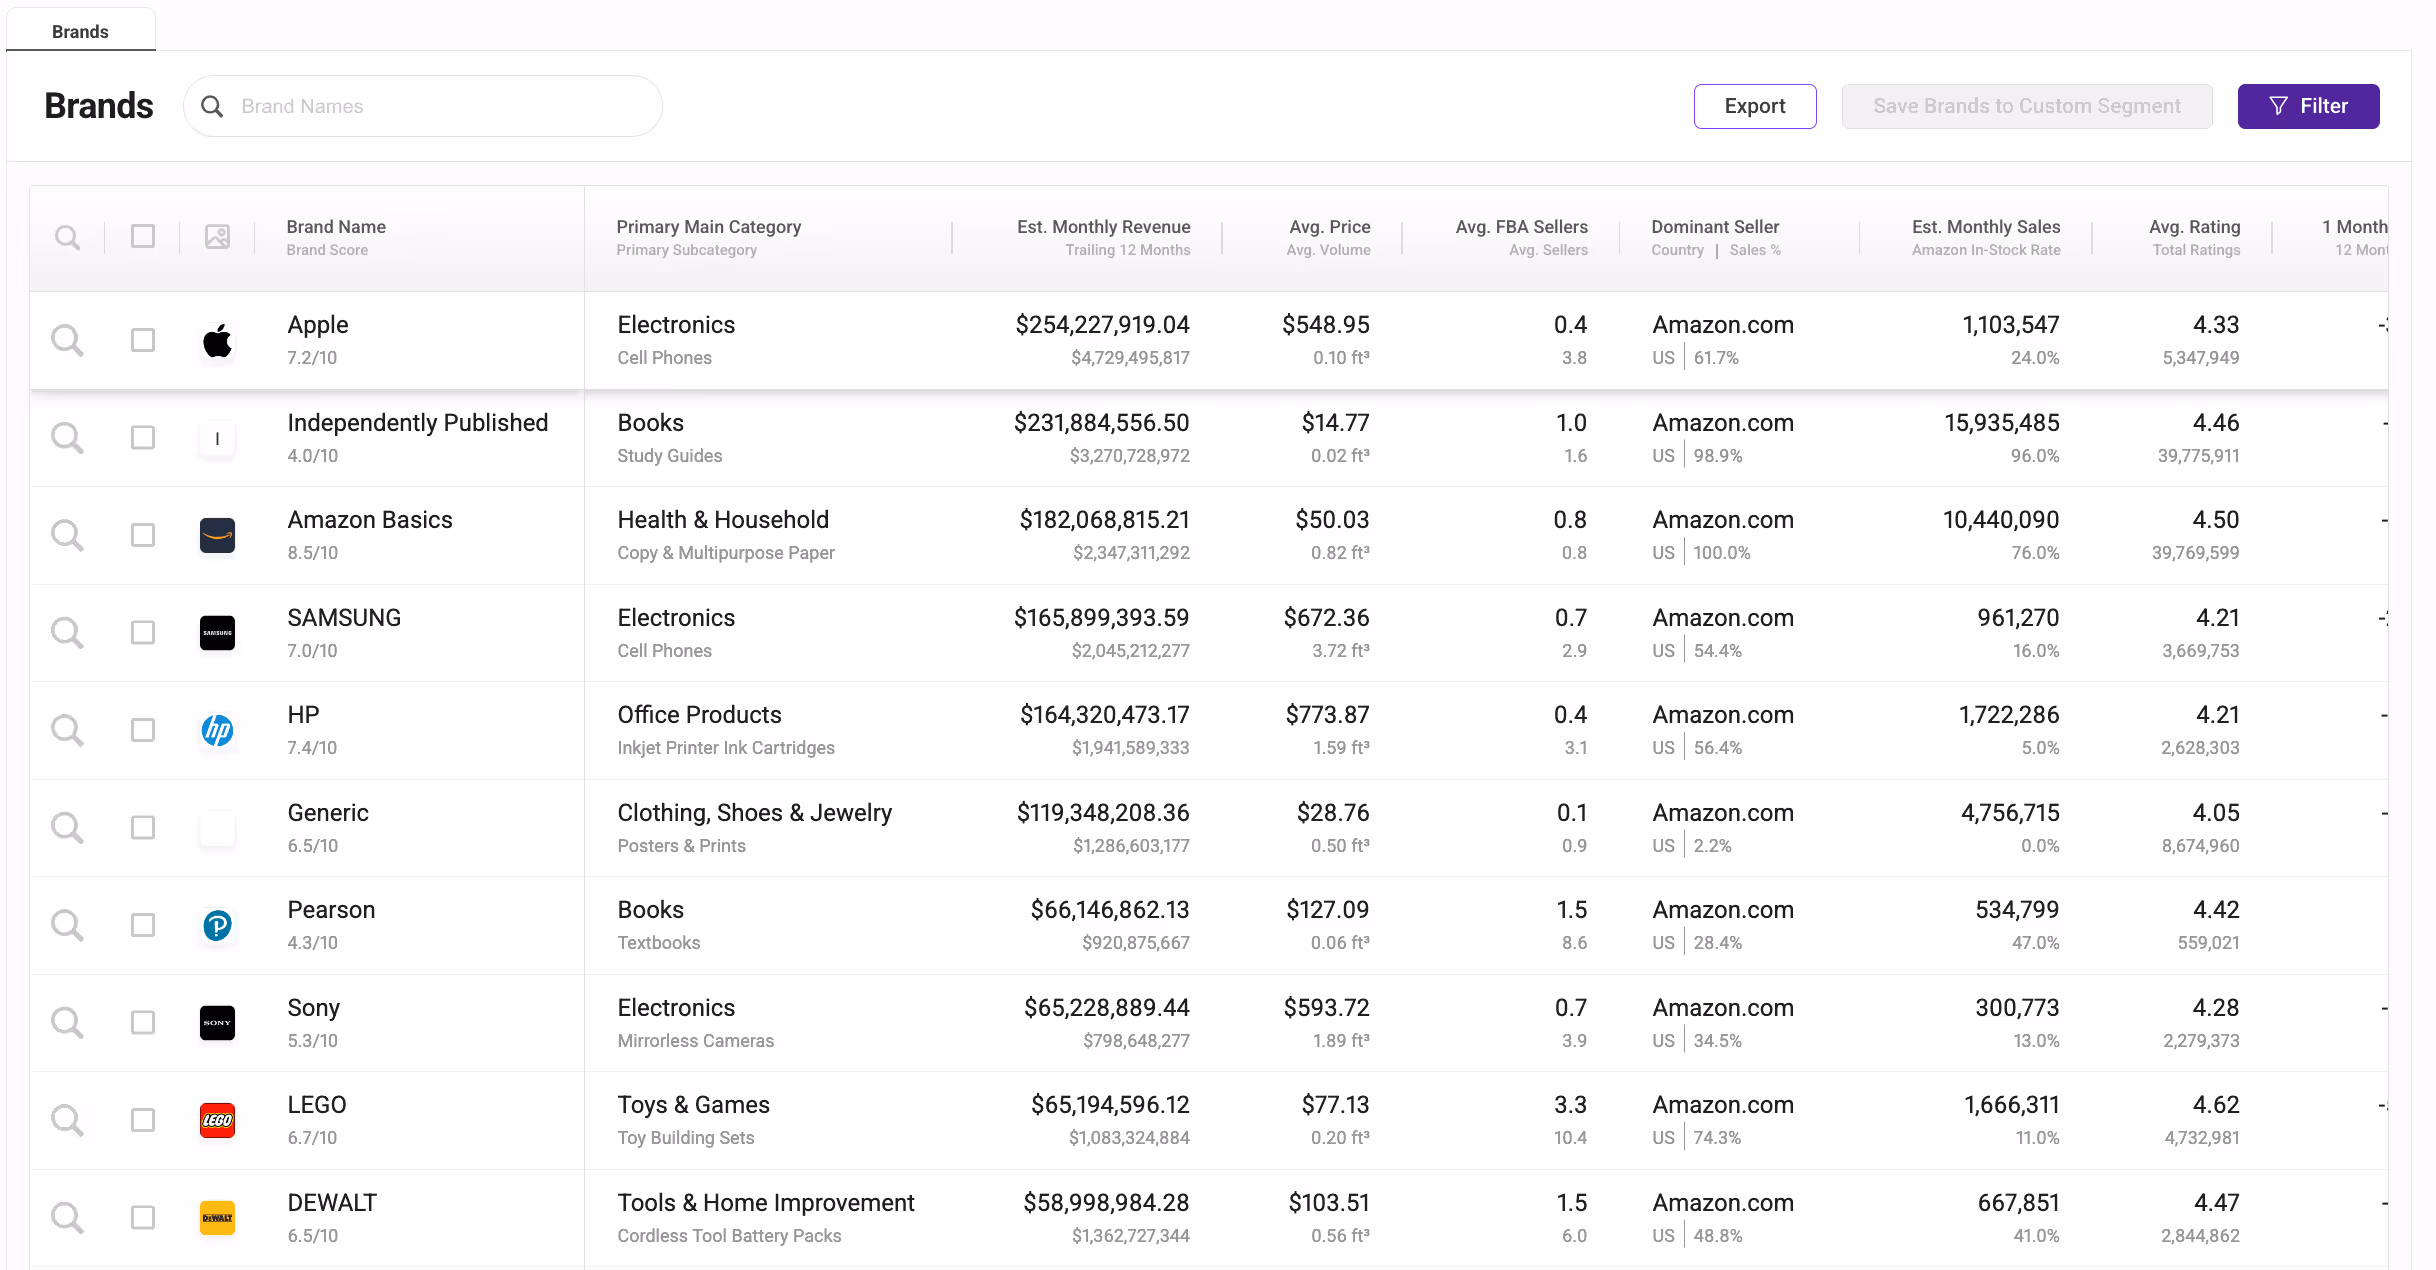Screen dimensions: 2436x1270
Task: Check the Independently Published row checkbox
Action: [x=143, y=438]
